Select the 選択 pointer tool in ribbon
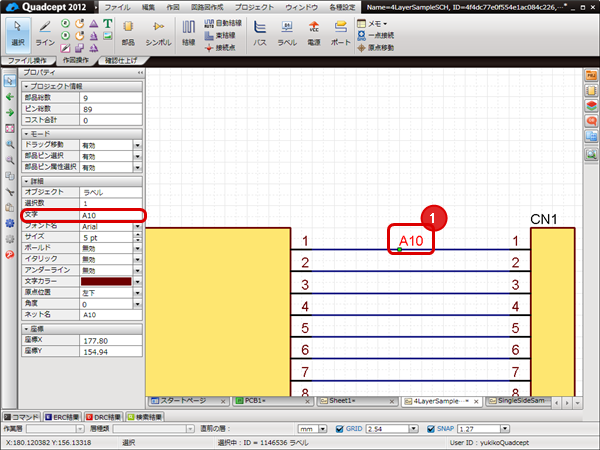Image resolution: width=600 pixels, height=450 pixels. coord(18,34)
